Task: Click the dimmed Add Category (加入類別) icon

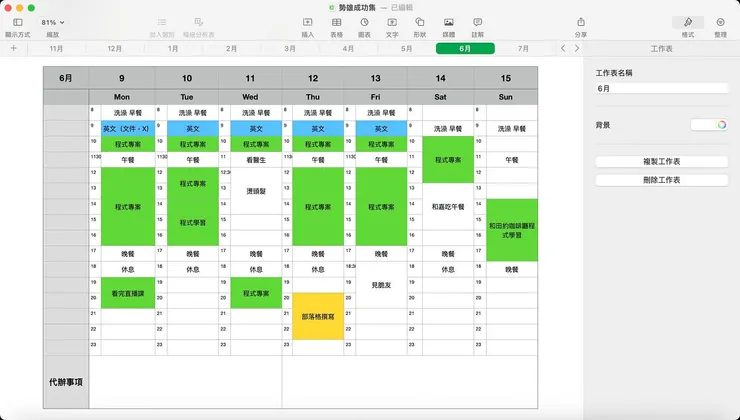Action: point(162,22)
